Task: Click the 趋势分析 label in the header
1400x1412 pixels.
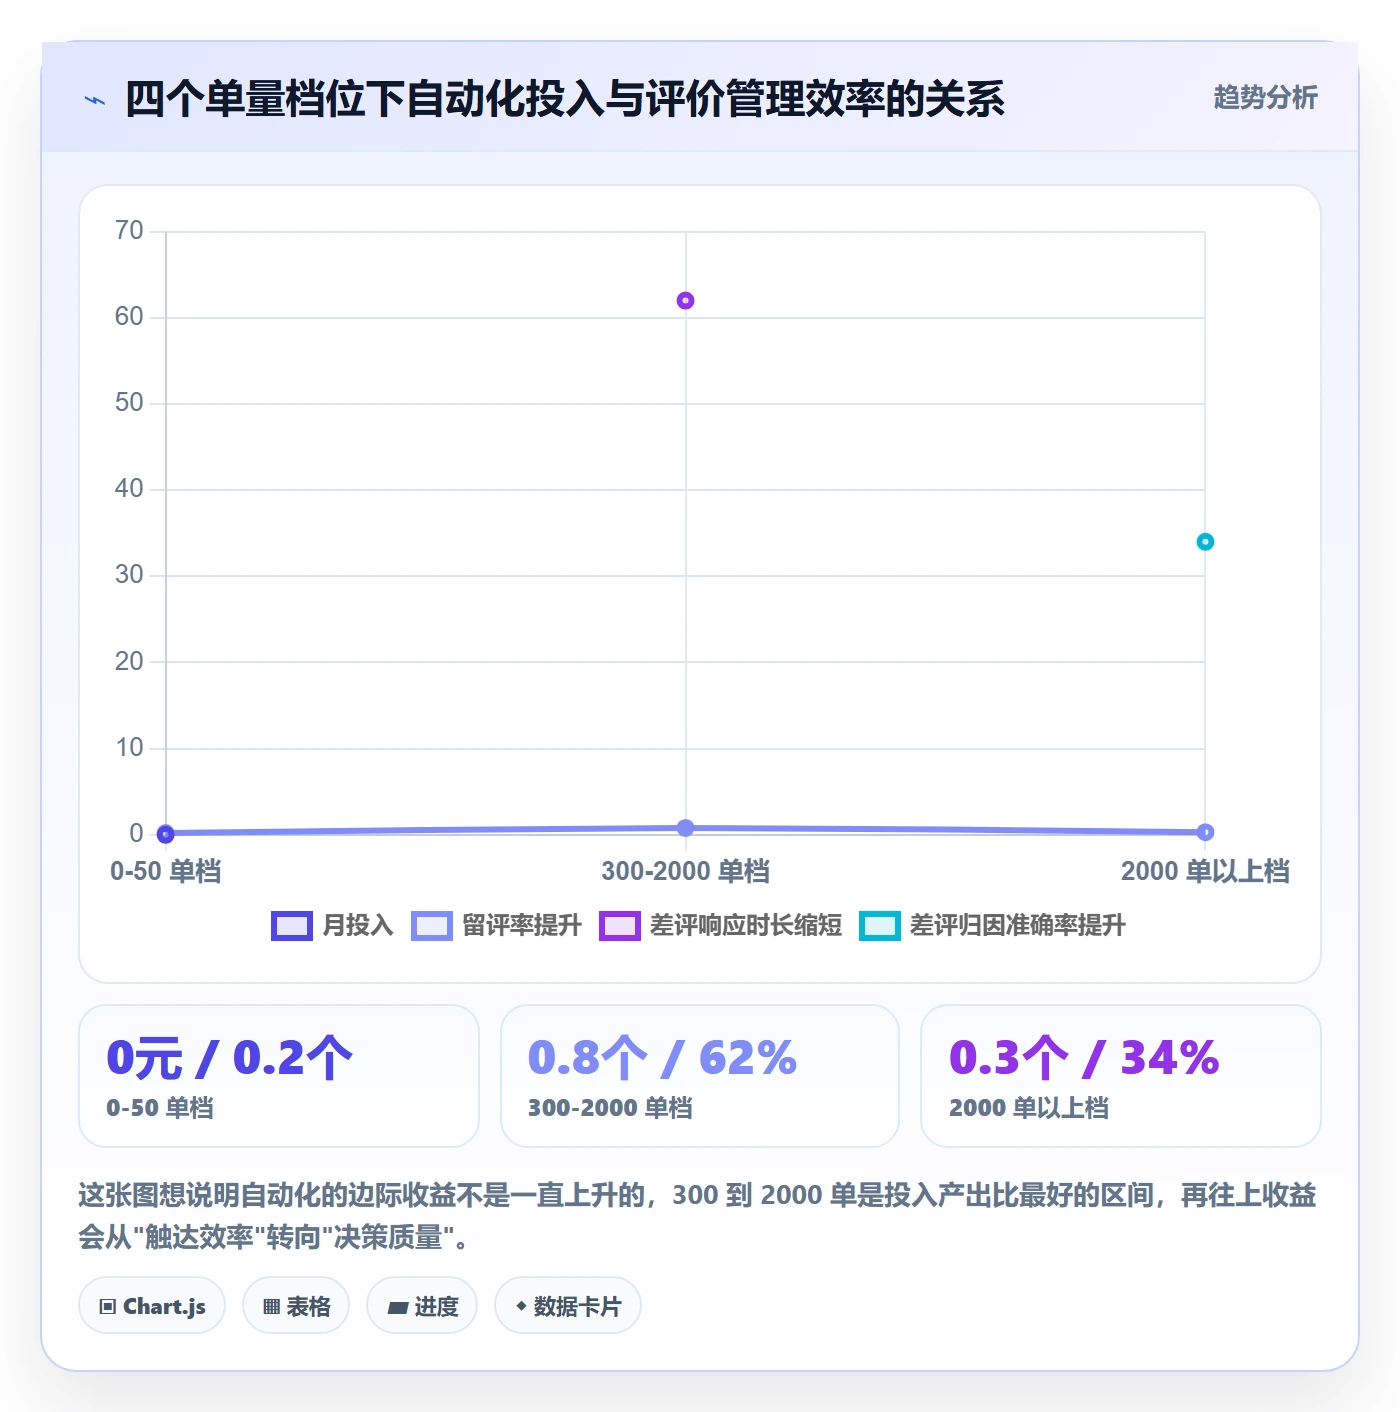Action: (x=1265, y=97)
